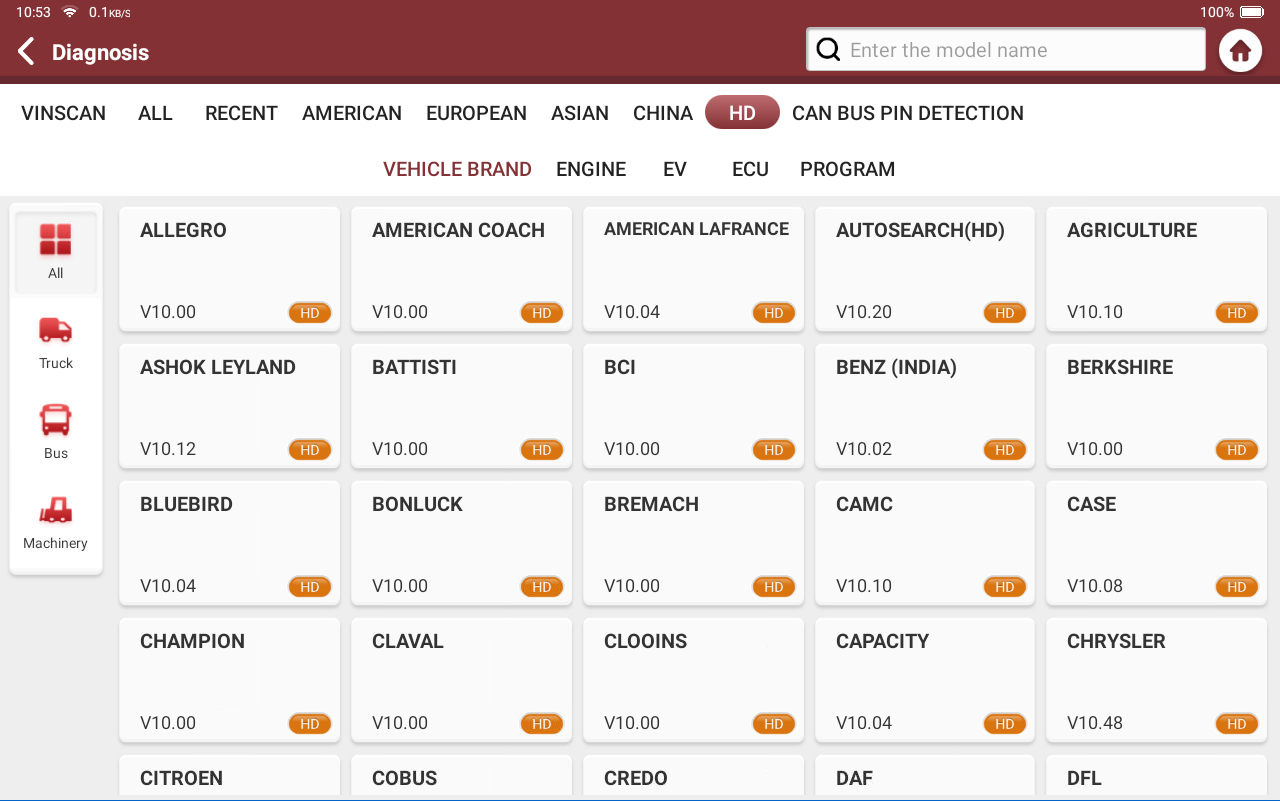Click the HD badge on ALLEGRO card
This screenshot has width=1280, height=801.
coord(310,313)
